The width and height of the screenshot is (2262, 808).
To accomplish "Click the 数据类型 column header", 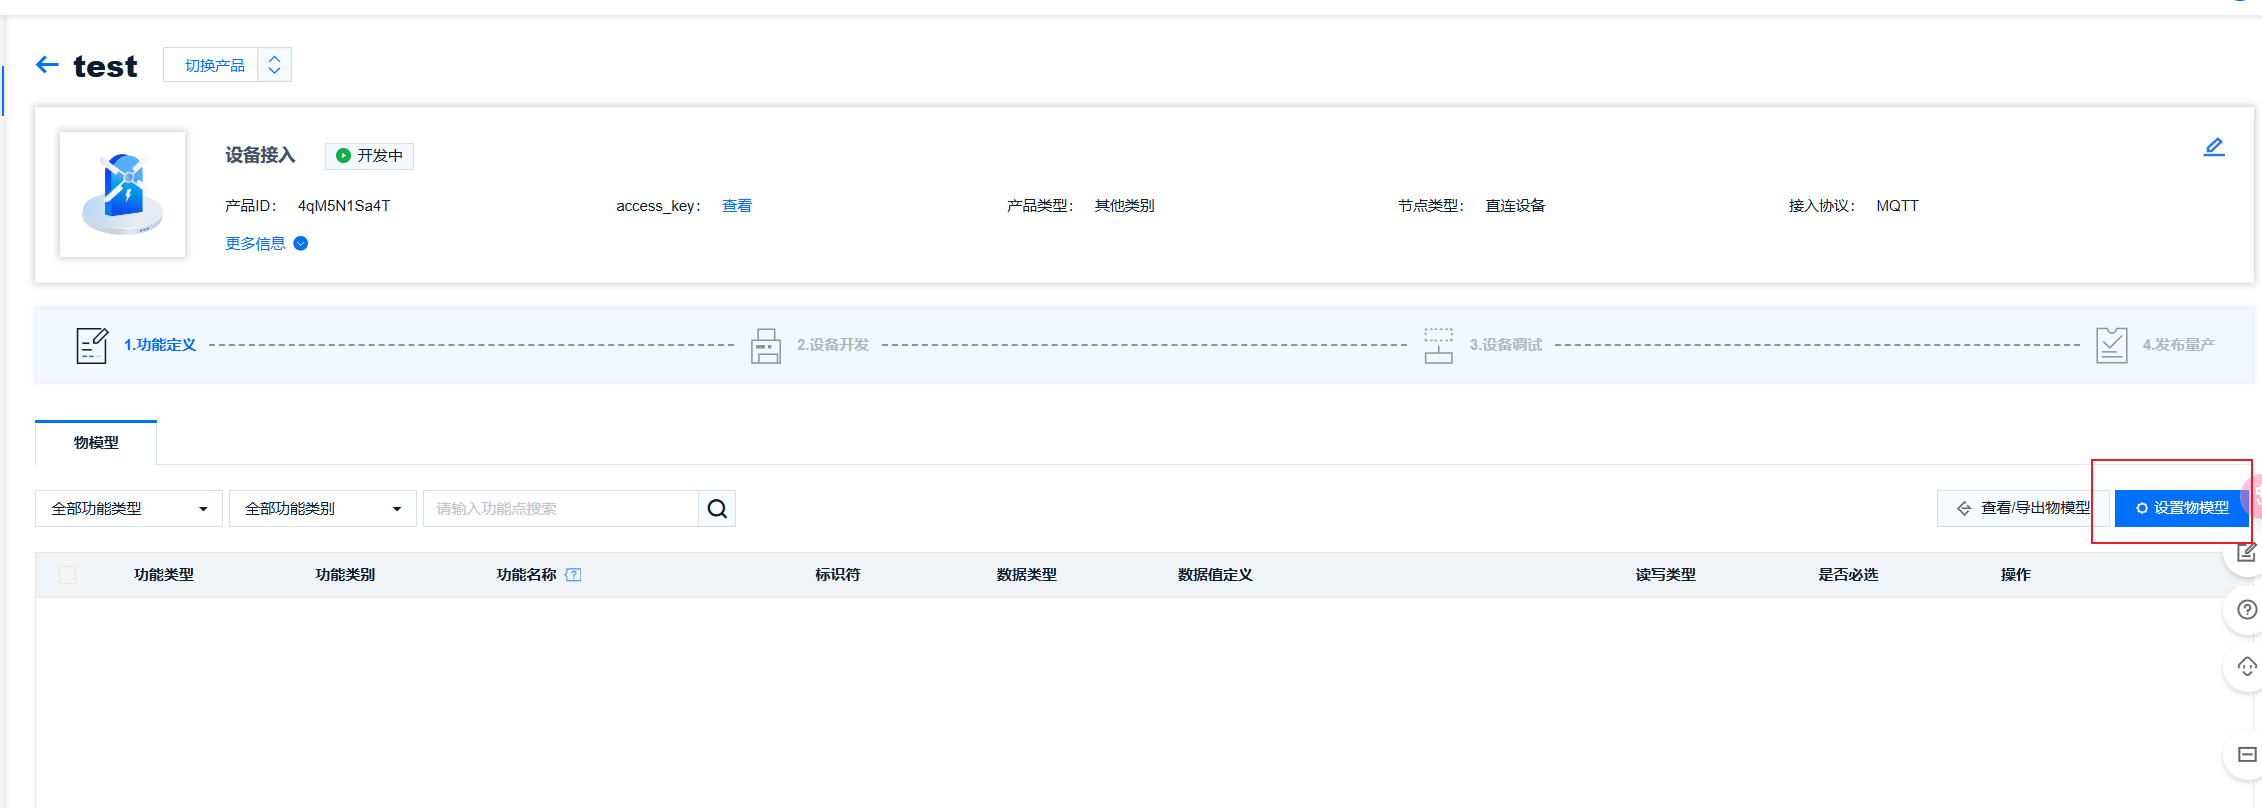I will (x=1027, y=575).
